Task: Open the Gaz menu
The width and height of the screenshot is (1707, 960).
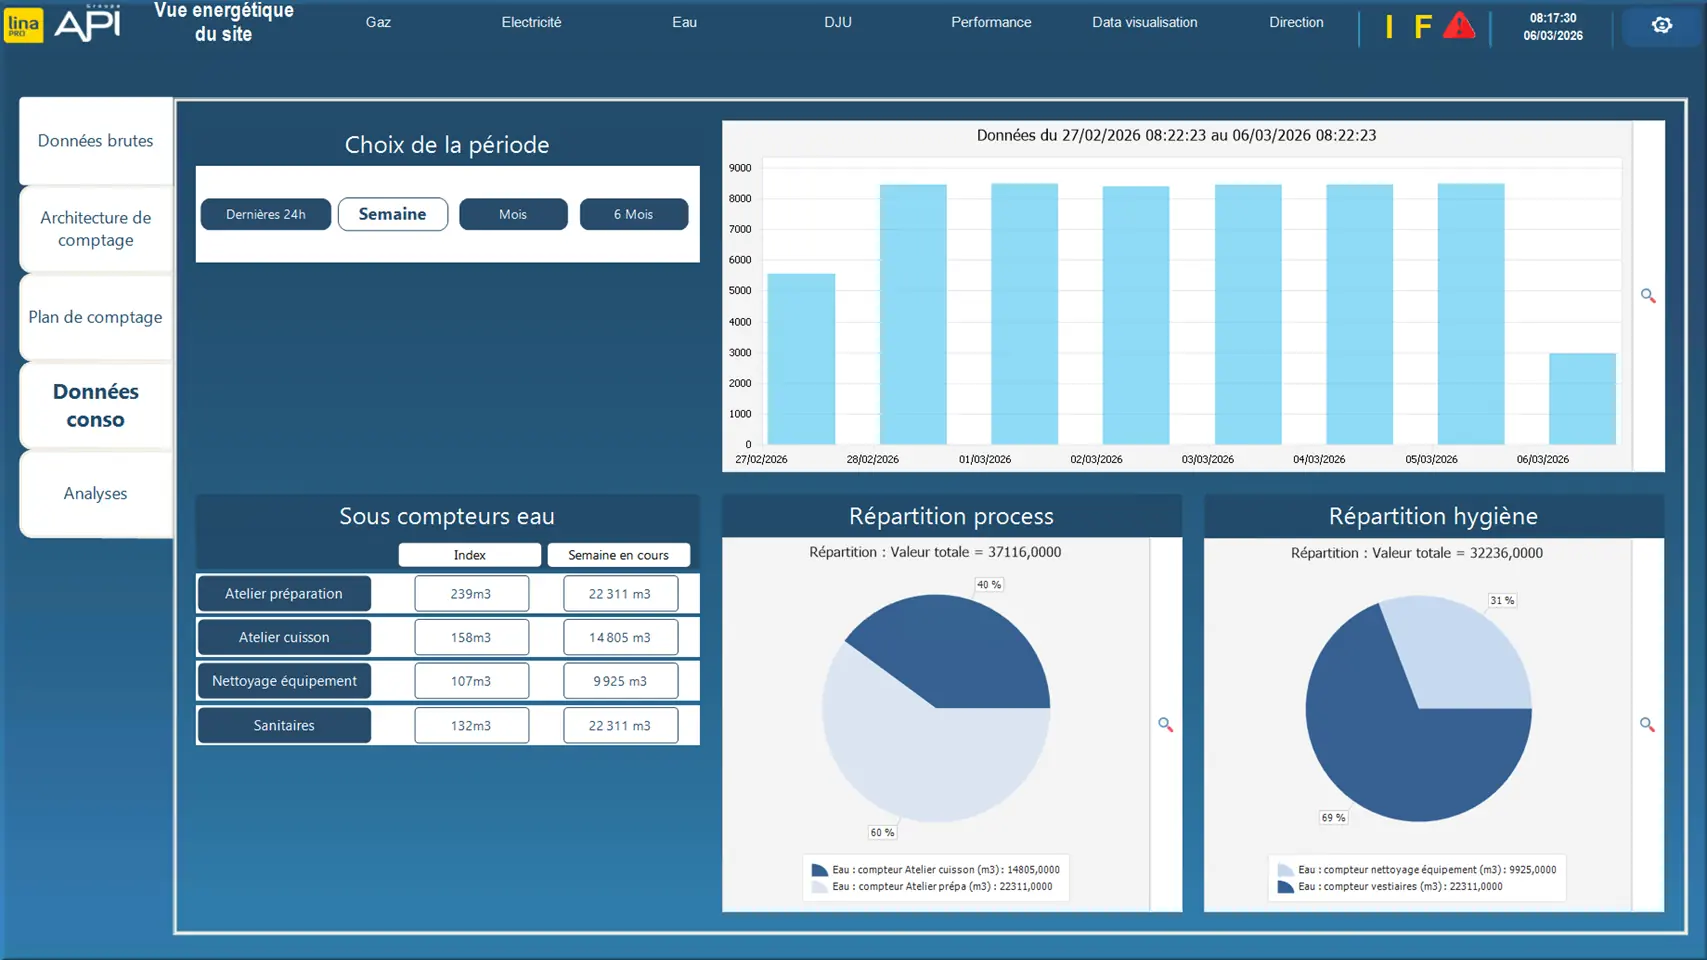Action: click(378, 22)
